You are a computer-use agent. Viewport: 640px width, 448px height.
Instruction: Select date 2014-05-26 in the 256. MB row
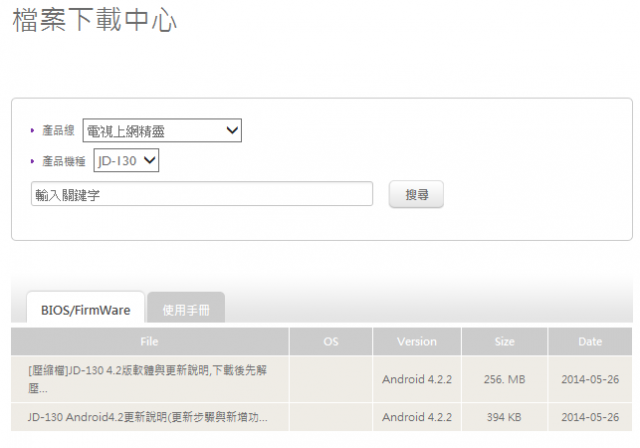click(590, 379)
